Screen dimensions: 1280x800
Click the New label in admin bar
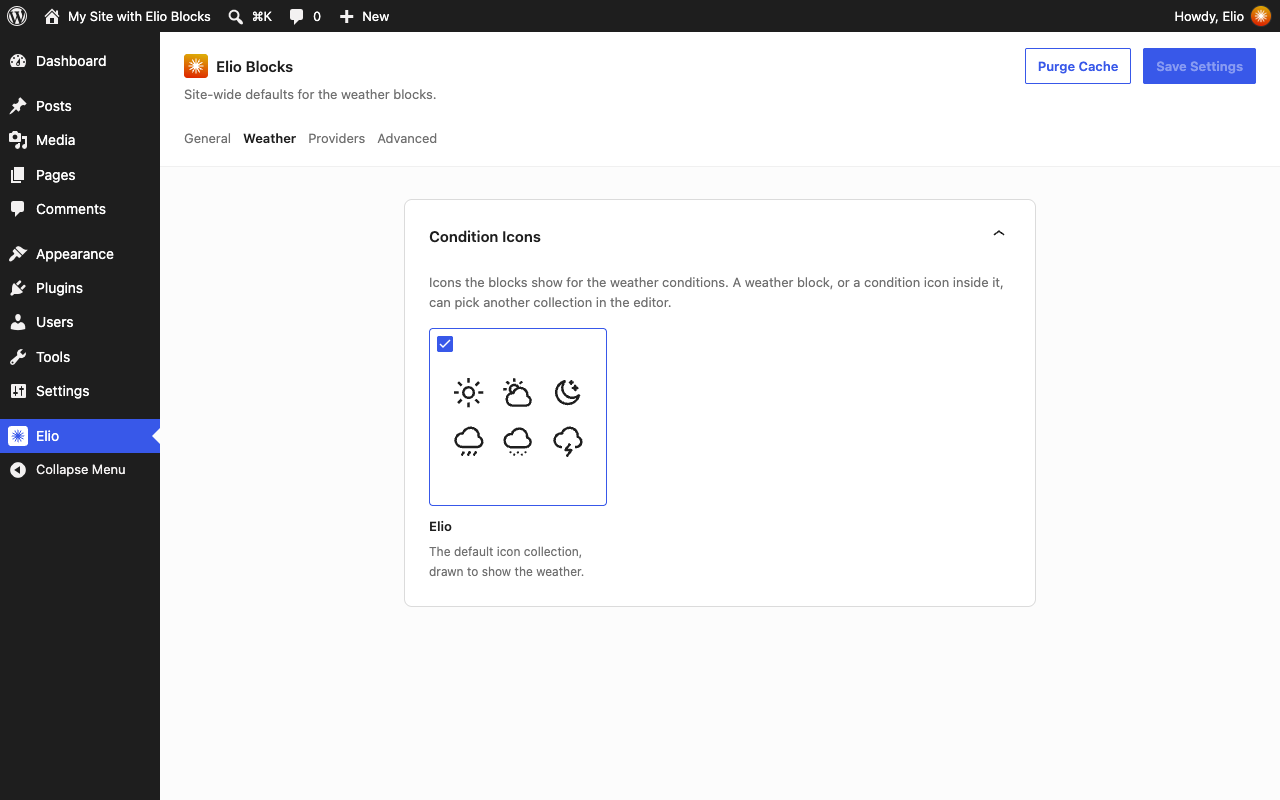click(376, 16)
